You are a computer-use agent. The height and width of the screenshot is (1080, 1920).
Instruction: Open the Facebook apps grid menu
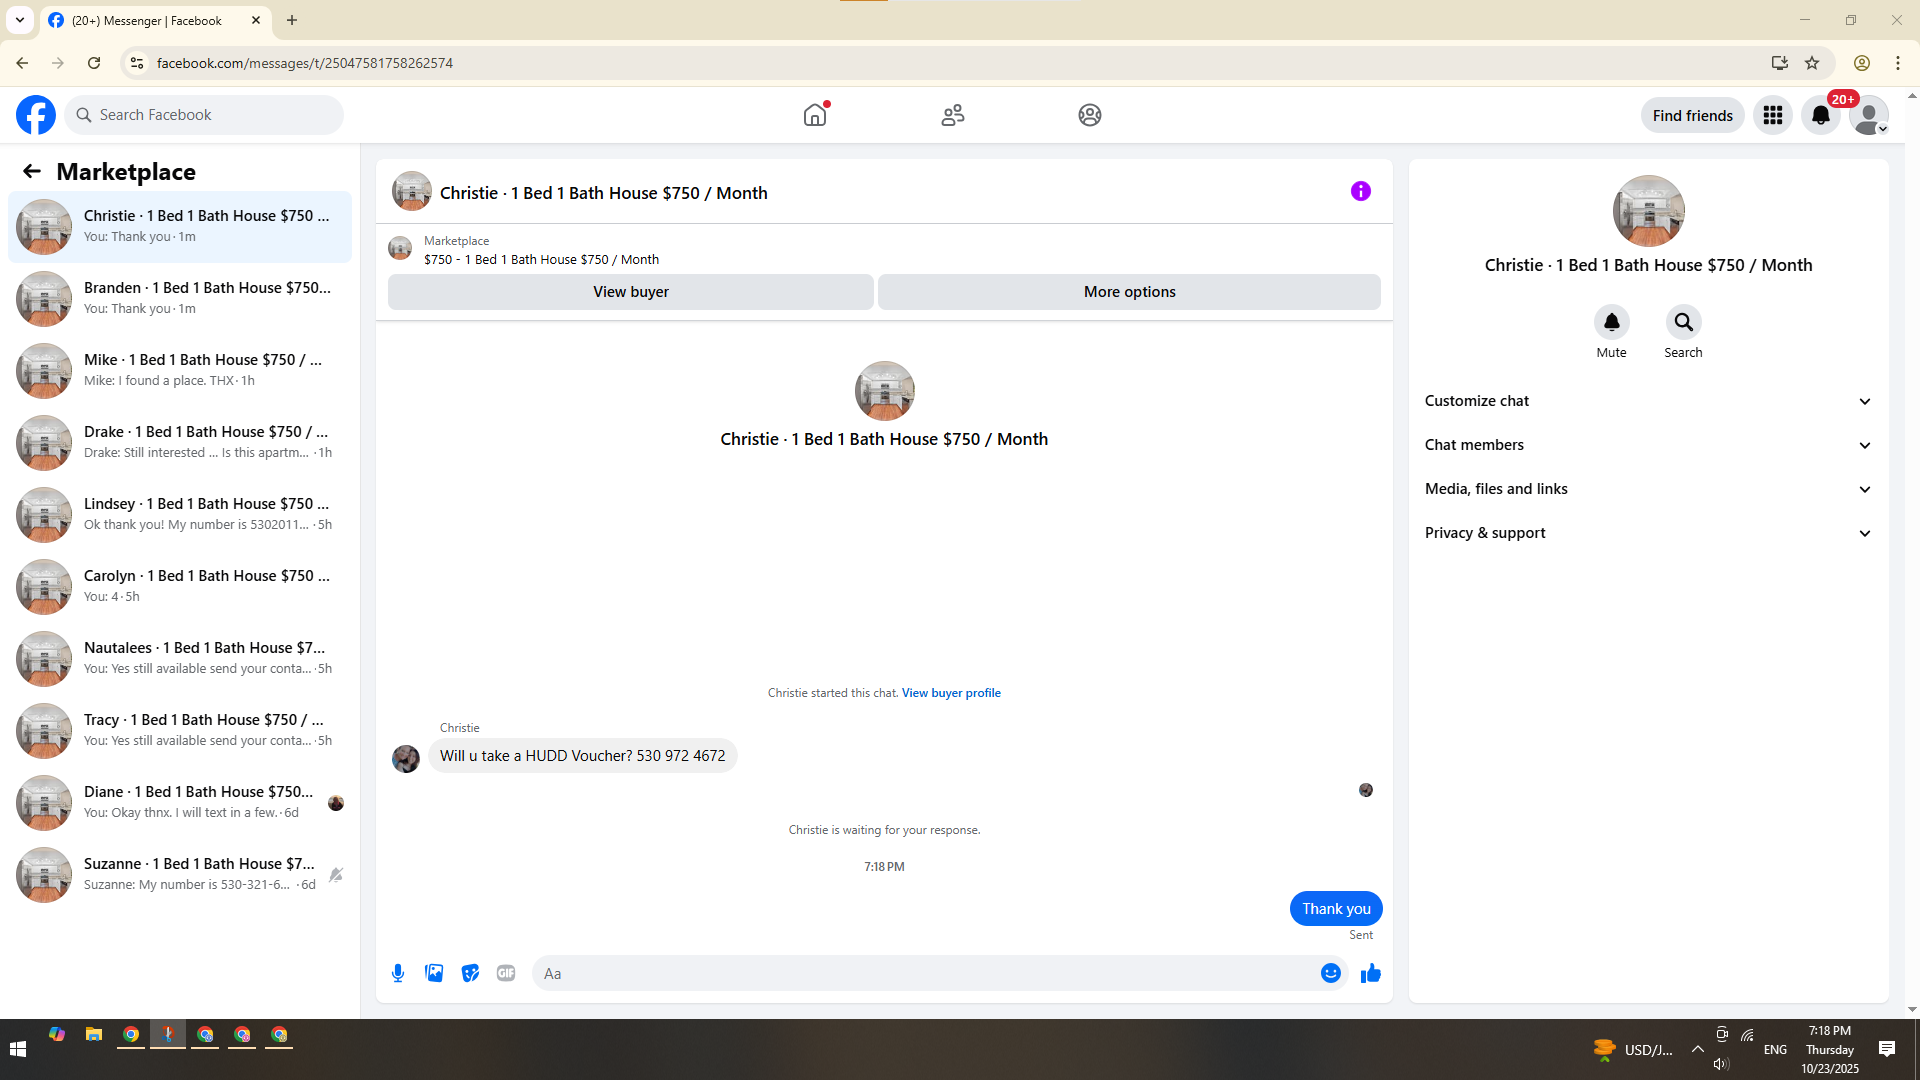coord(1772,115)
